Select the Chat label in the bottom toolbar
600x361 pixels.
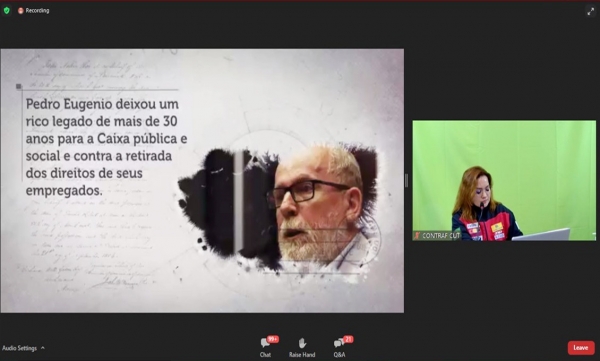pyautogui.click(x=265, y=355)
